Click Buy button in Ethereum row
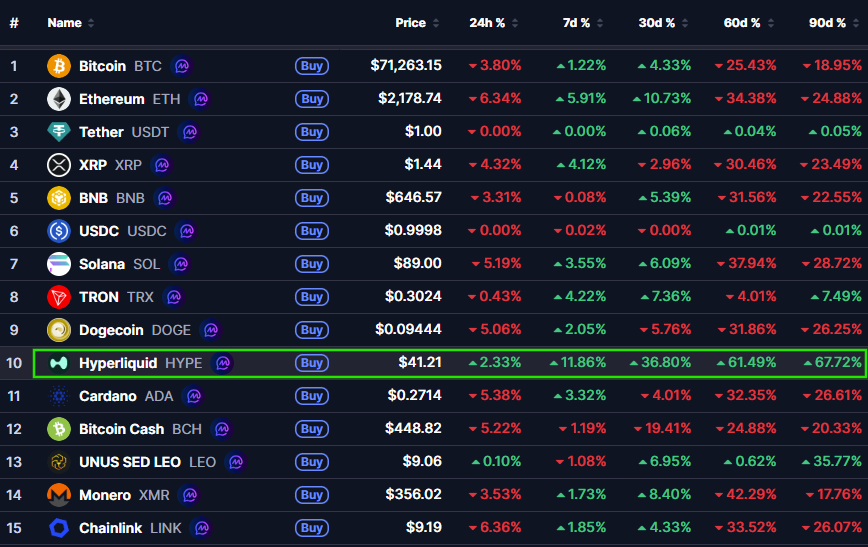The width and height of the screenshot is (868, 547). [x=312, y=99]
